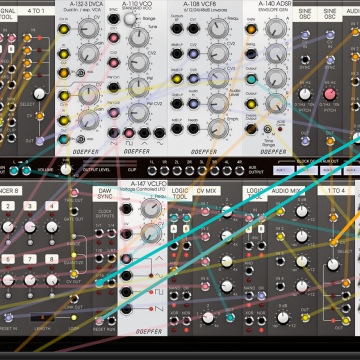Image resolution: width=360 pixels, height=360 pixels.
Task: Click the 1L main output jack
Action: pos(152,171)
